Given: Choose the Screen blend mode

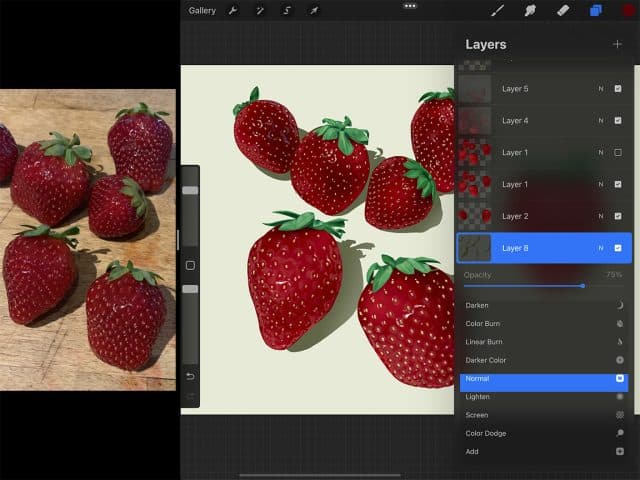Looking at the screenshot, I should pos(544,415).
